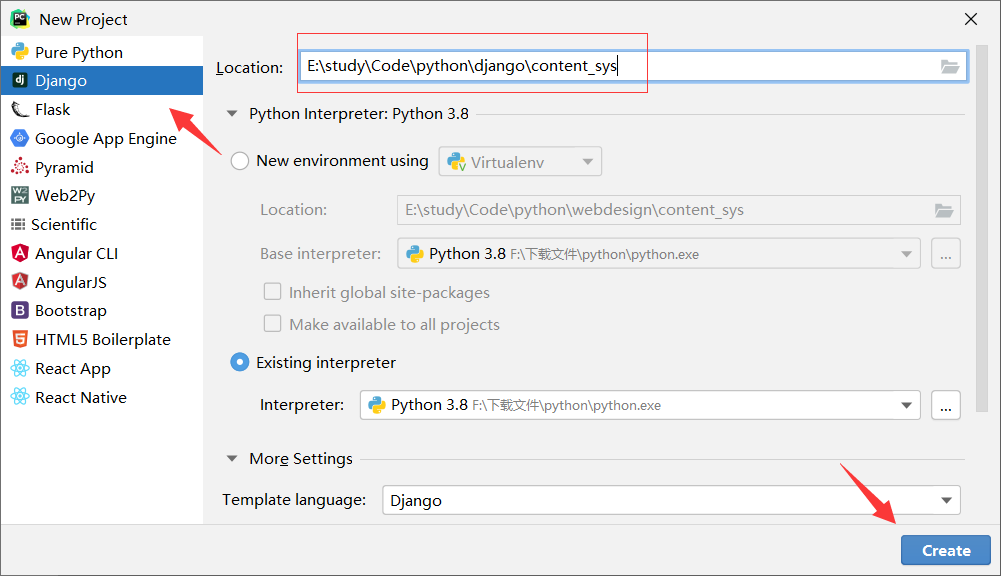Click the vertical scrollbar on the right
Viewport: 1001px width, 576px height.
click(x=982, y=230)
